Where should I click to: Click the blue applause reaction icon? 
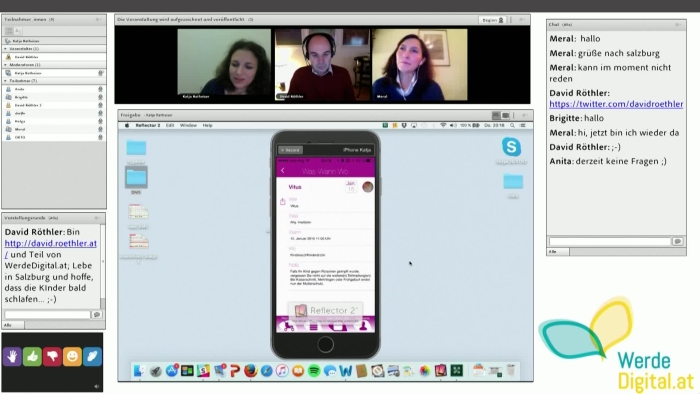(x=92, y=357)
